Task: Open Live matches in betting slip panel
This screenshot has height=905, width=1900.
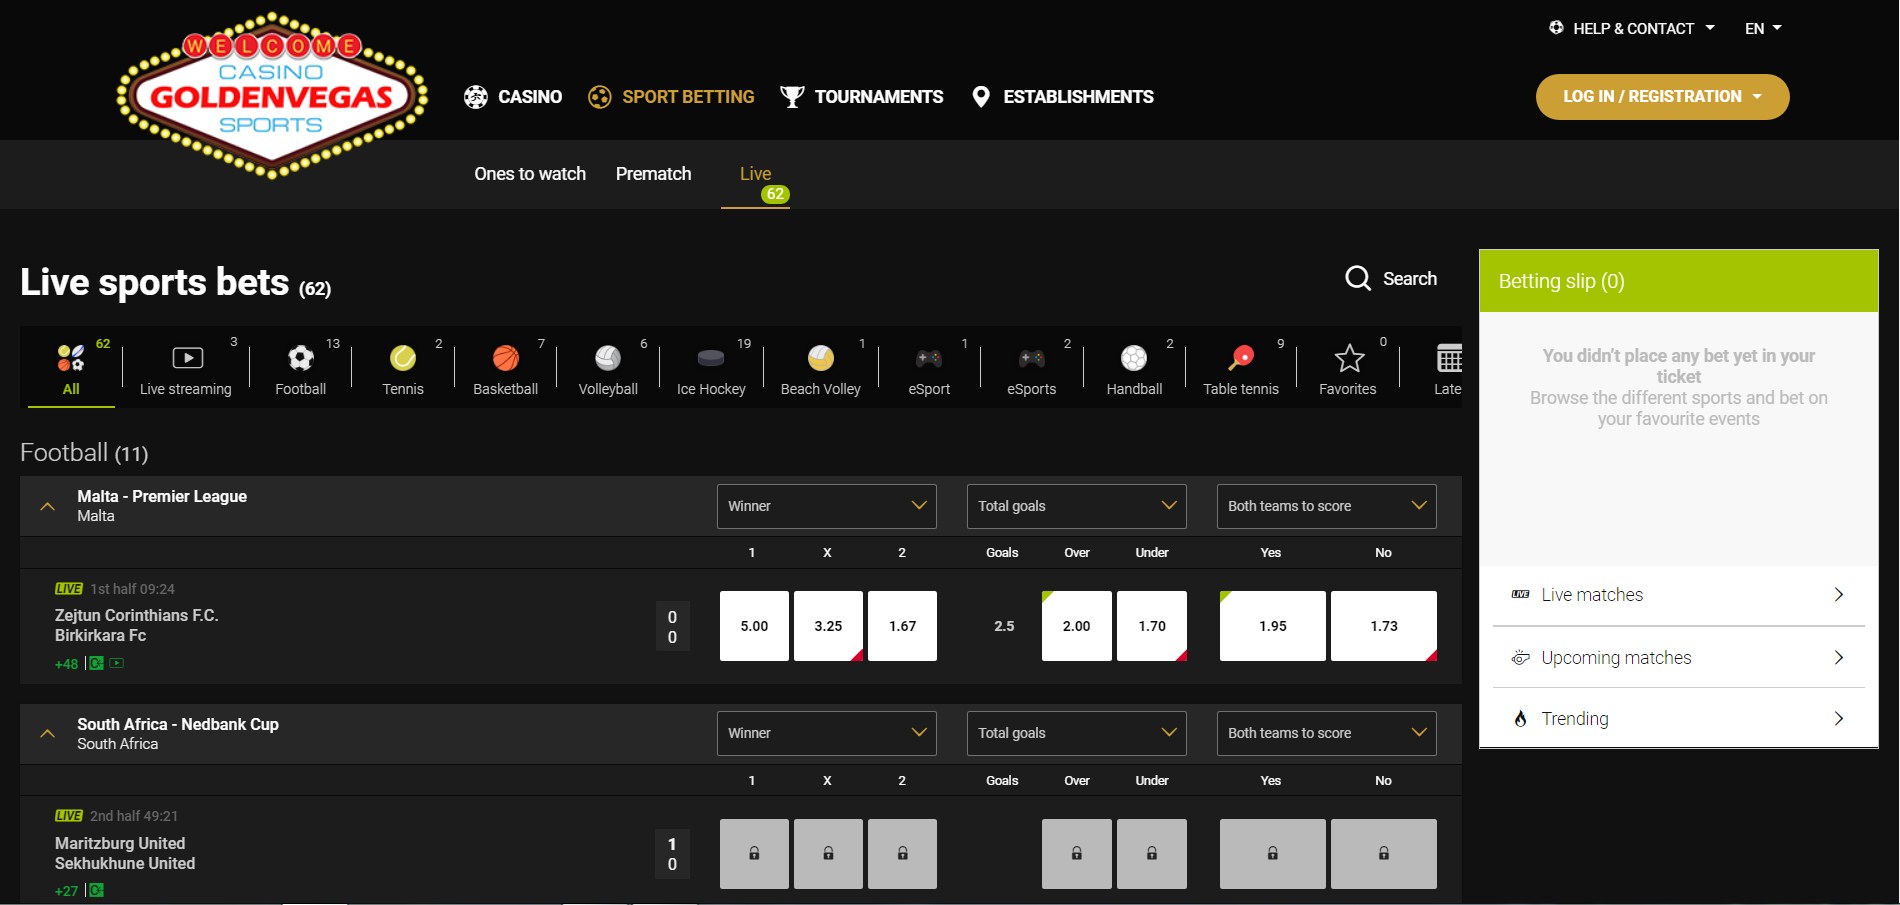Action: pyautogui.click(x=1679, y=595)
